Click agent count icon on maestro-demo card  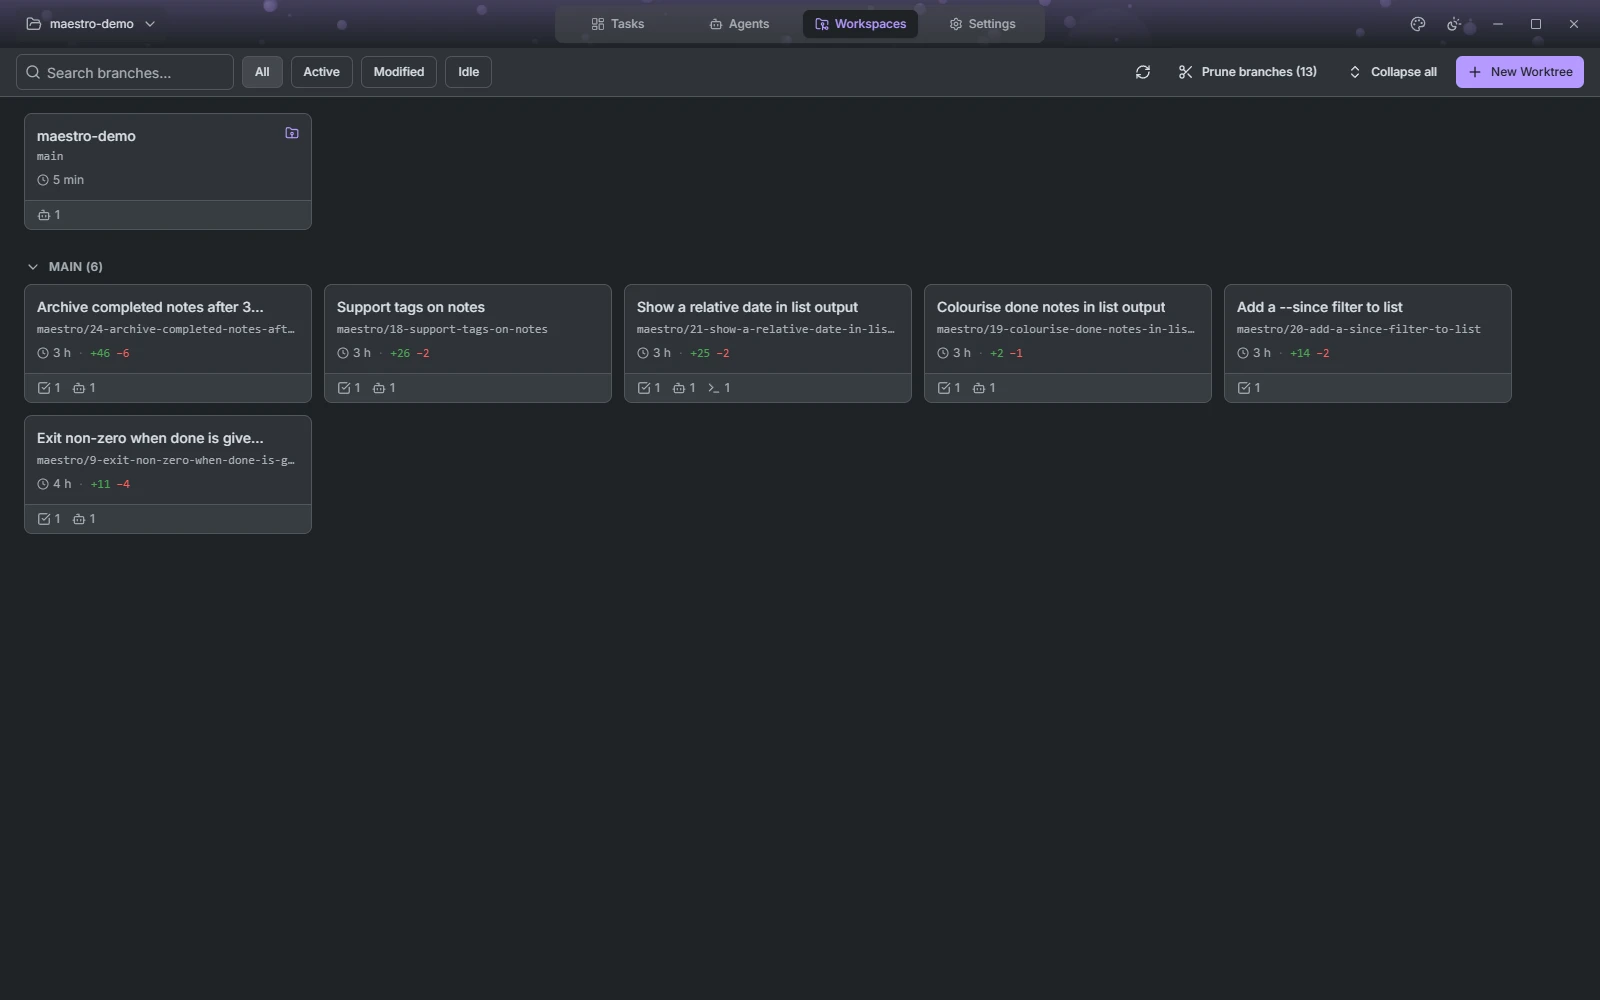(x=44, y=215)
